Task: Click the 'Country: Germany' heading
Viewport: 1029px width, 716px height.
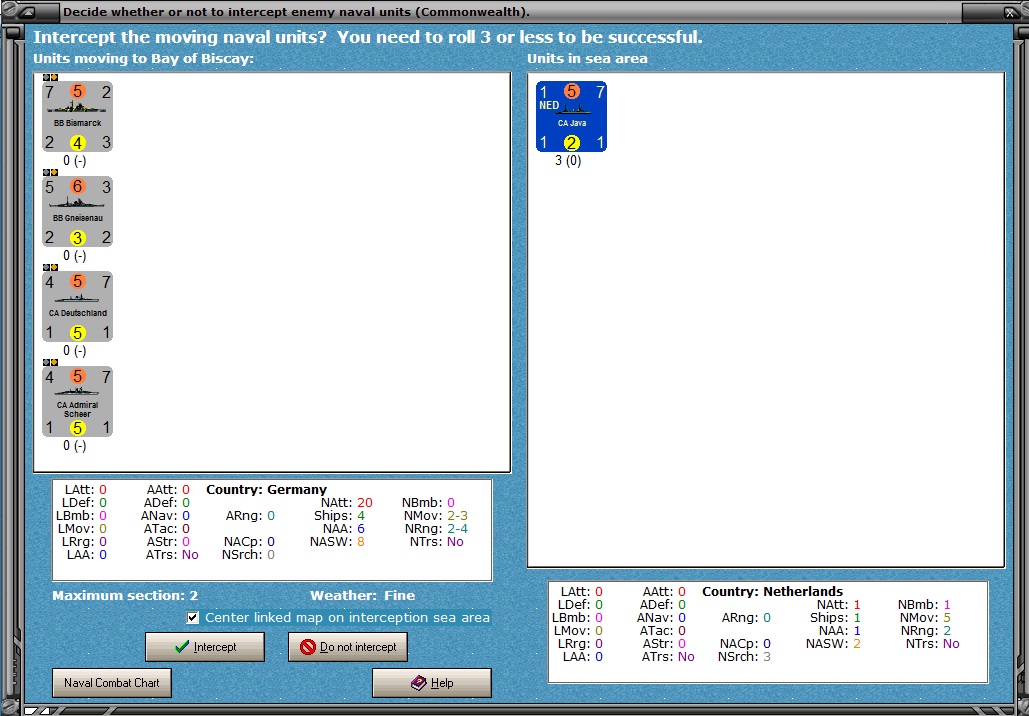Action: click(x=266, y=490)
